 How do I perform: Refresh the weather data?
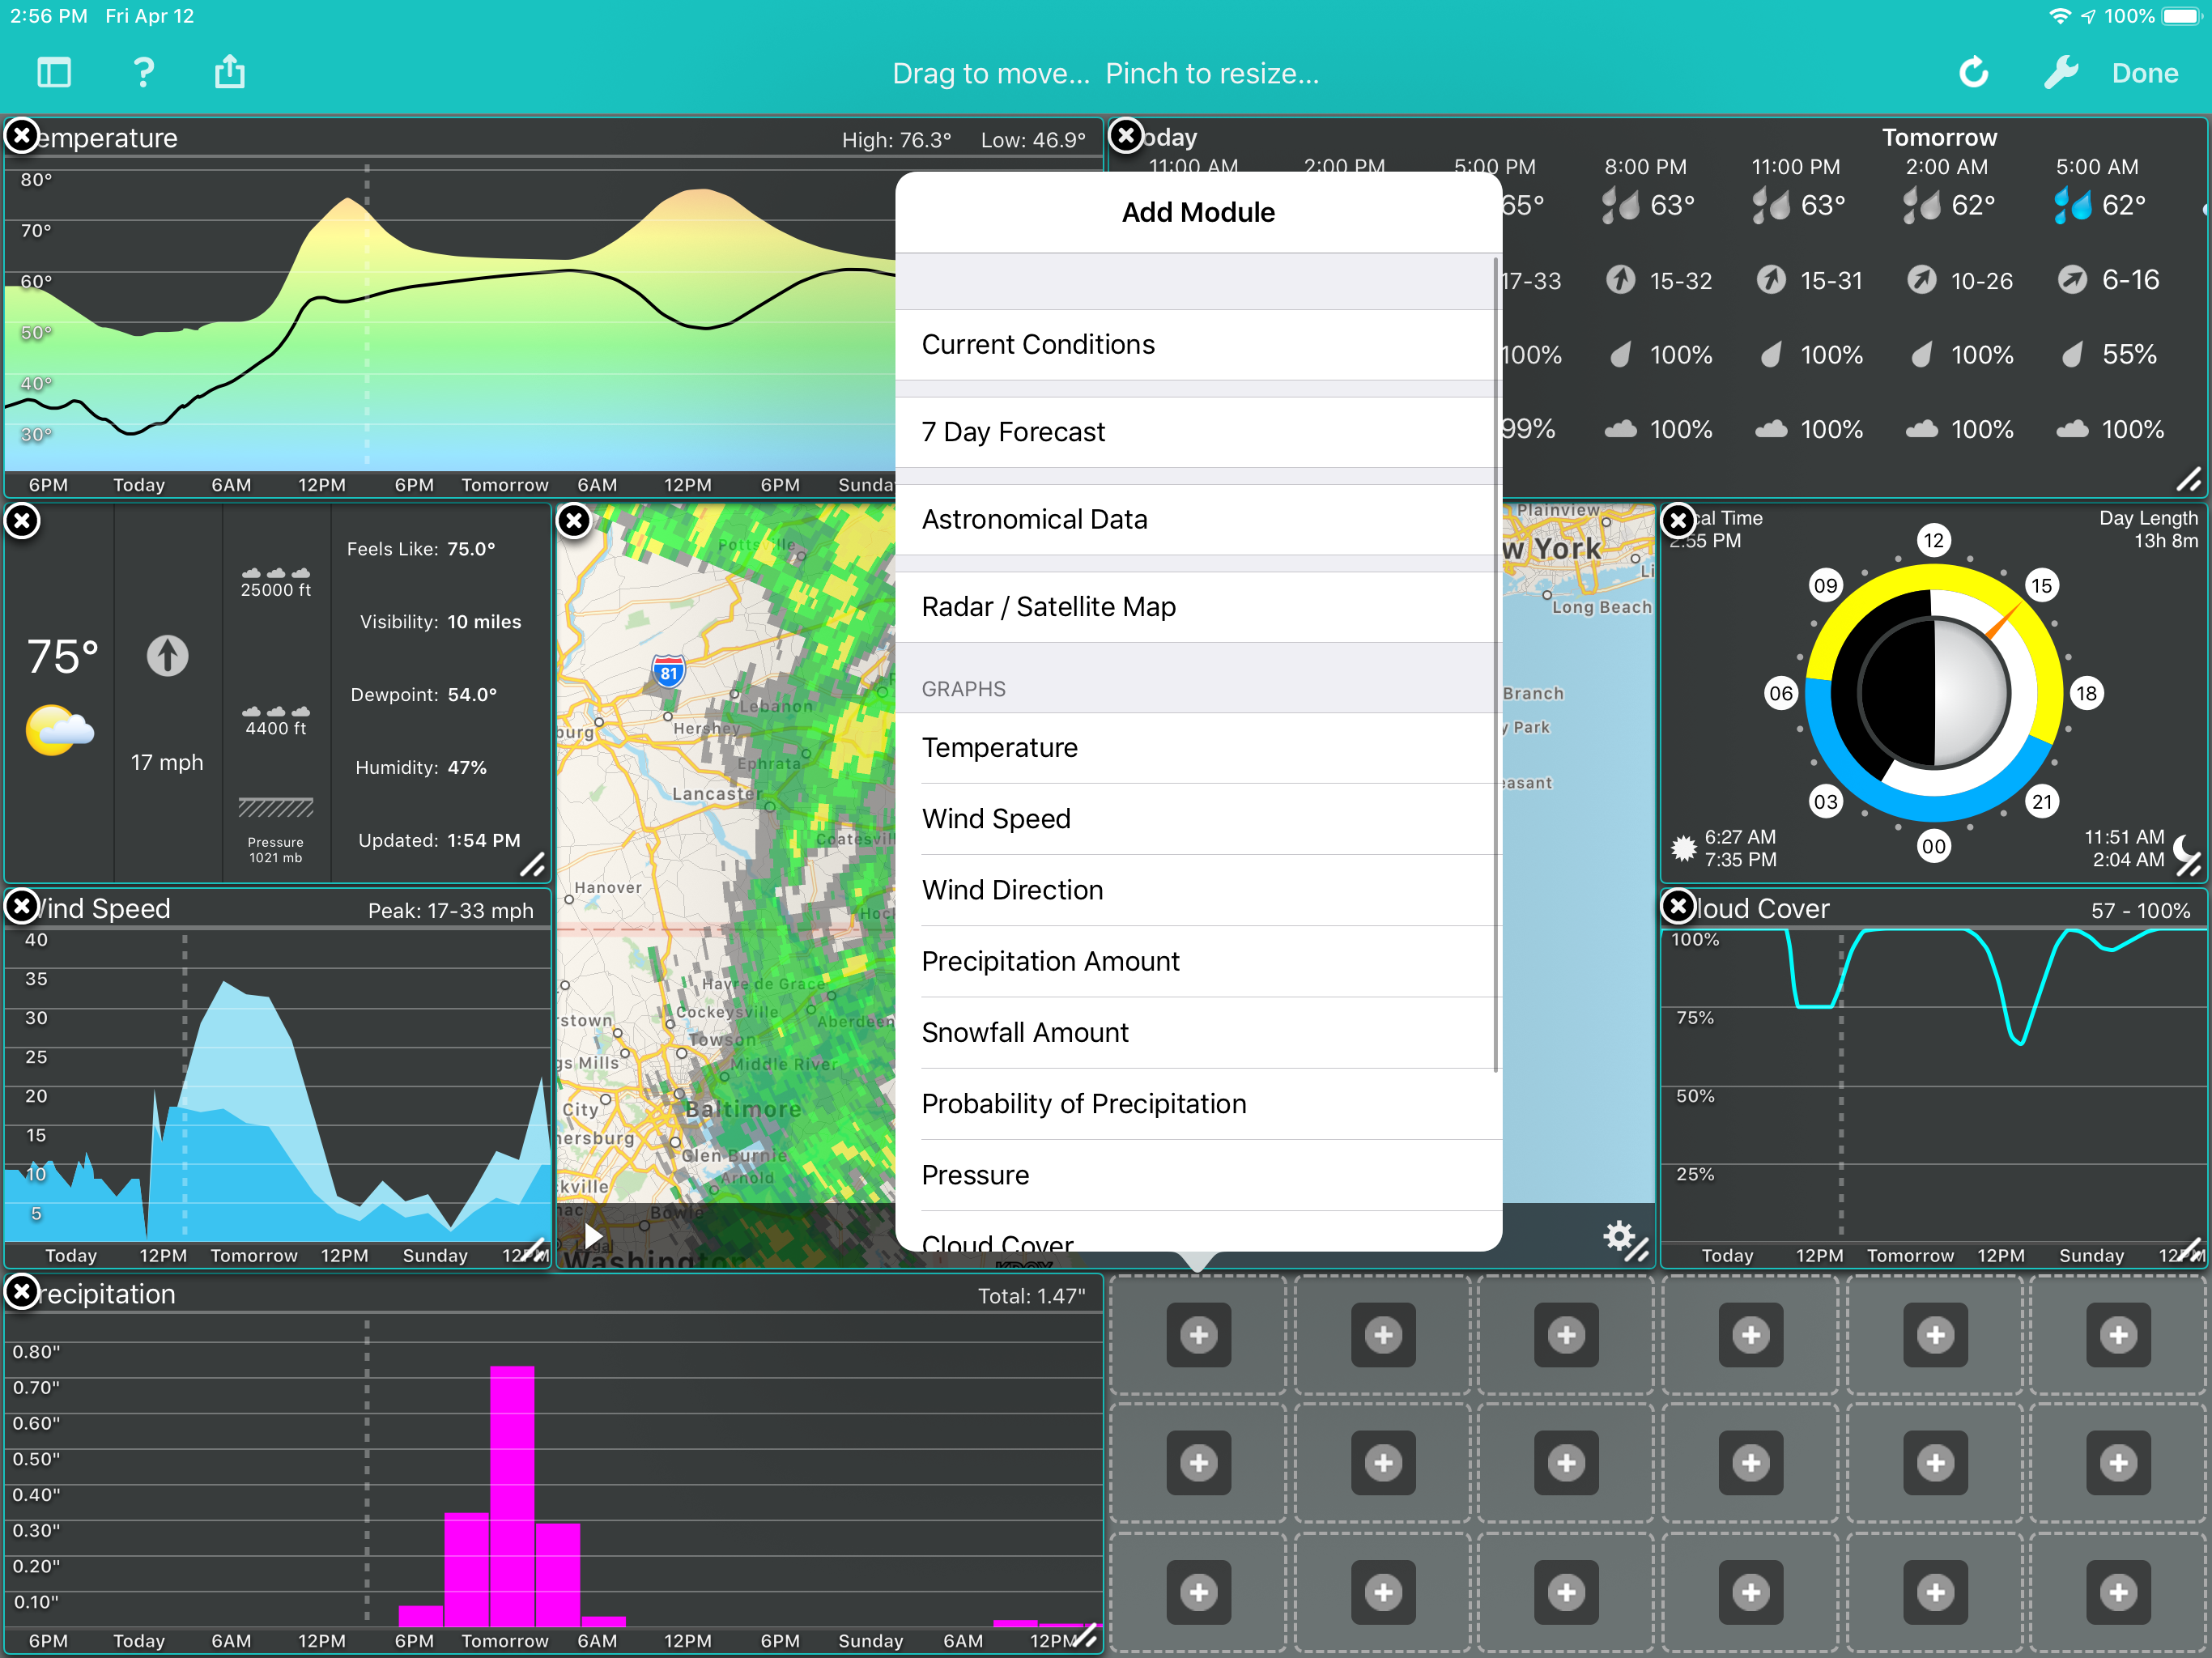click(x=1973, y=72)
